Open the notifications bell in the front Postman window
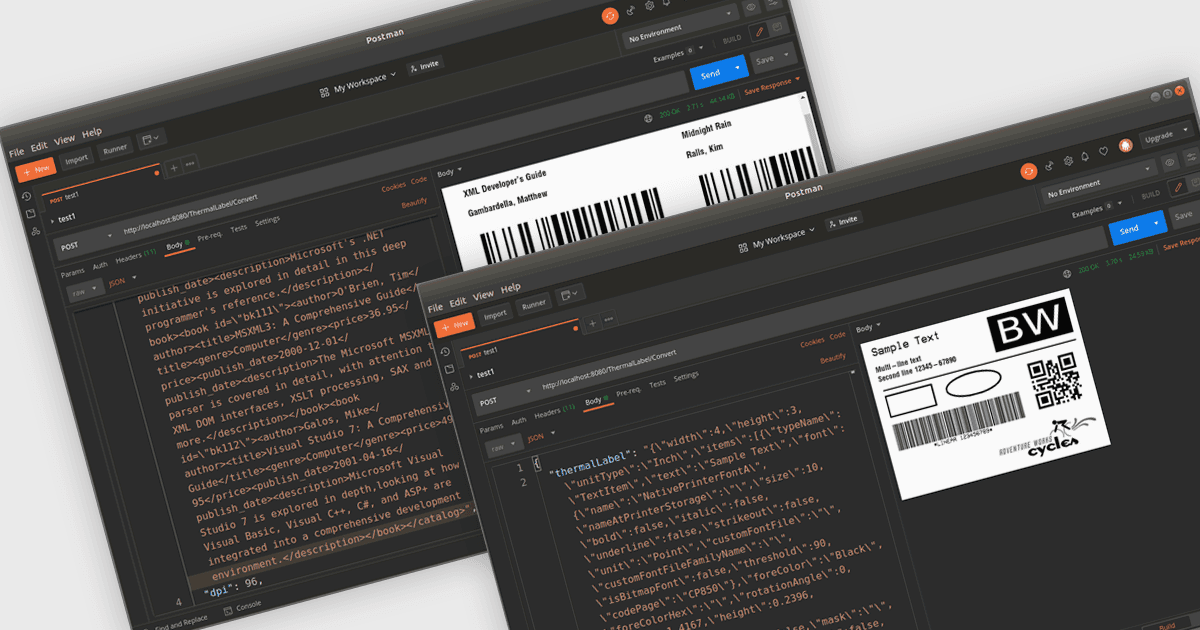Screen dimensions: 1200x630 1086,155
